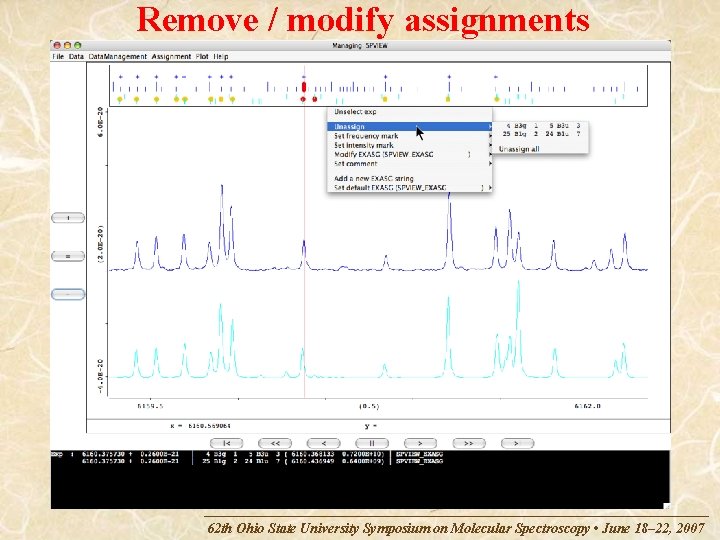Click the '6159.5' axis label

tap(150, 406)
